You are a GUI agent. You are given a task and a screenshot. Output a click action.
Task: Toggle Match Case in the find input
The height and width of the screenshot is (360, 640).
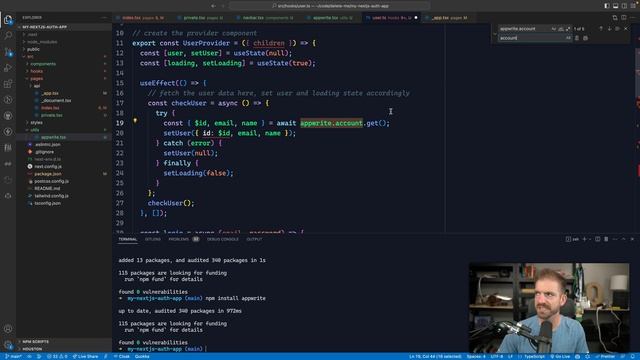pyautogui.click(x=553, y=29)
